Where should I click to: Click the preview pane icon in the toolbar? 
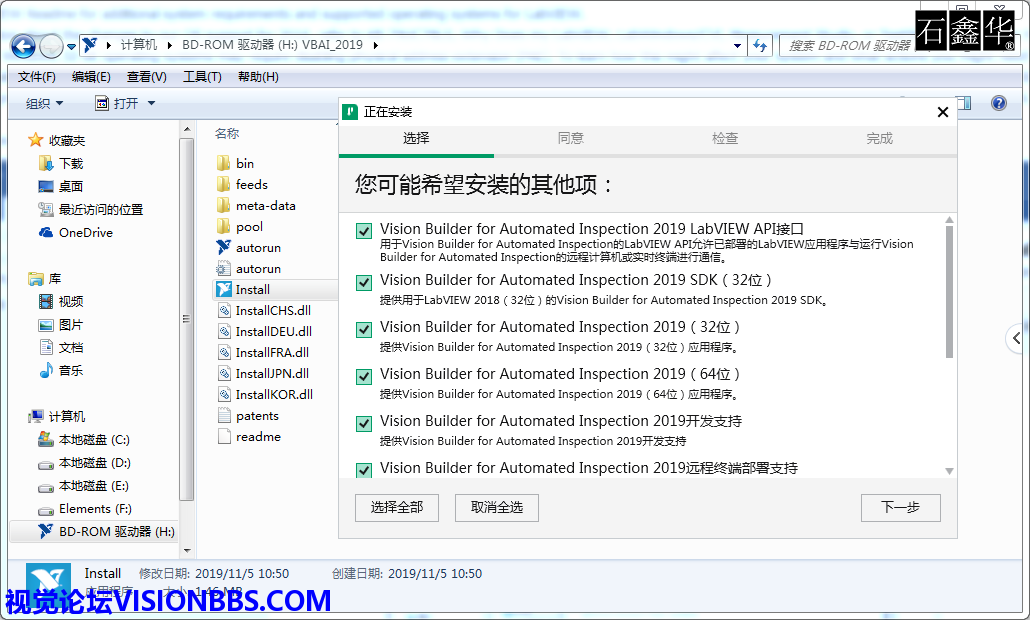[x=964, y=103]
